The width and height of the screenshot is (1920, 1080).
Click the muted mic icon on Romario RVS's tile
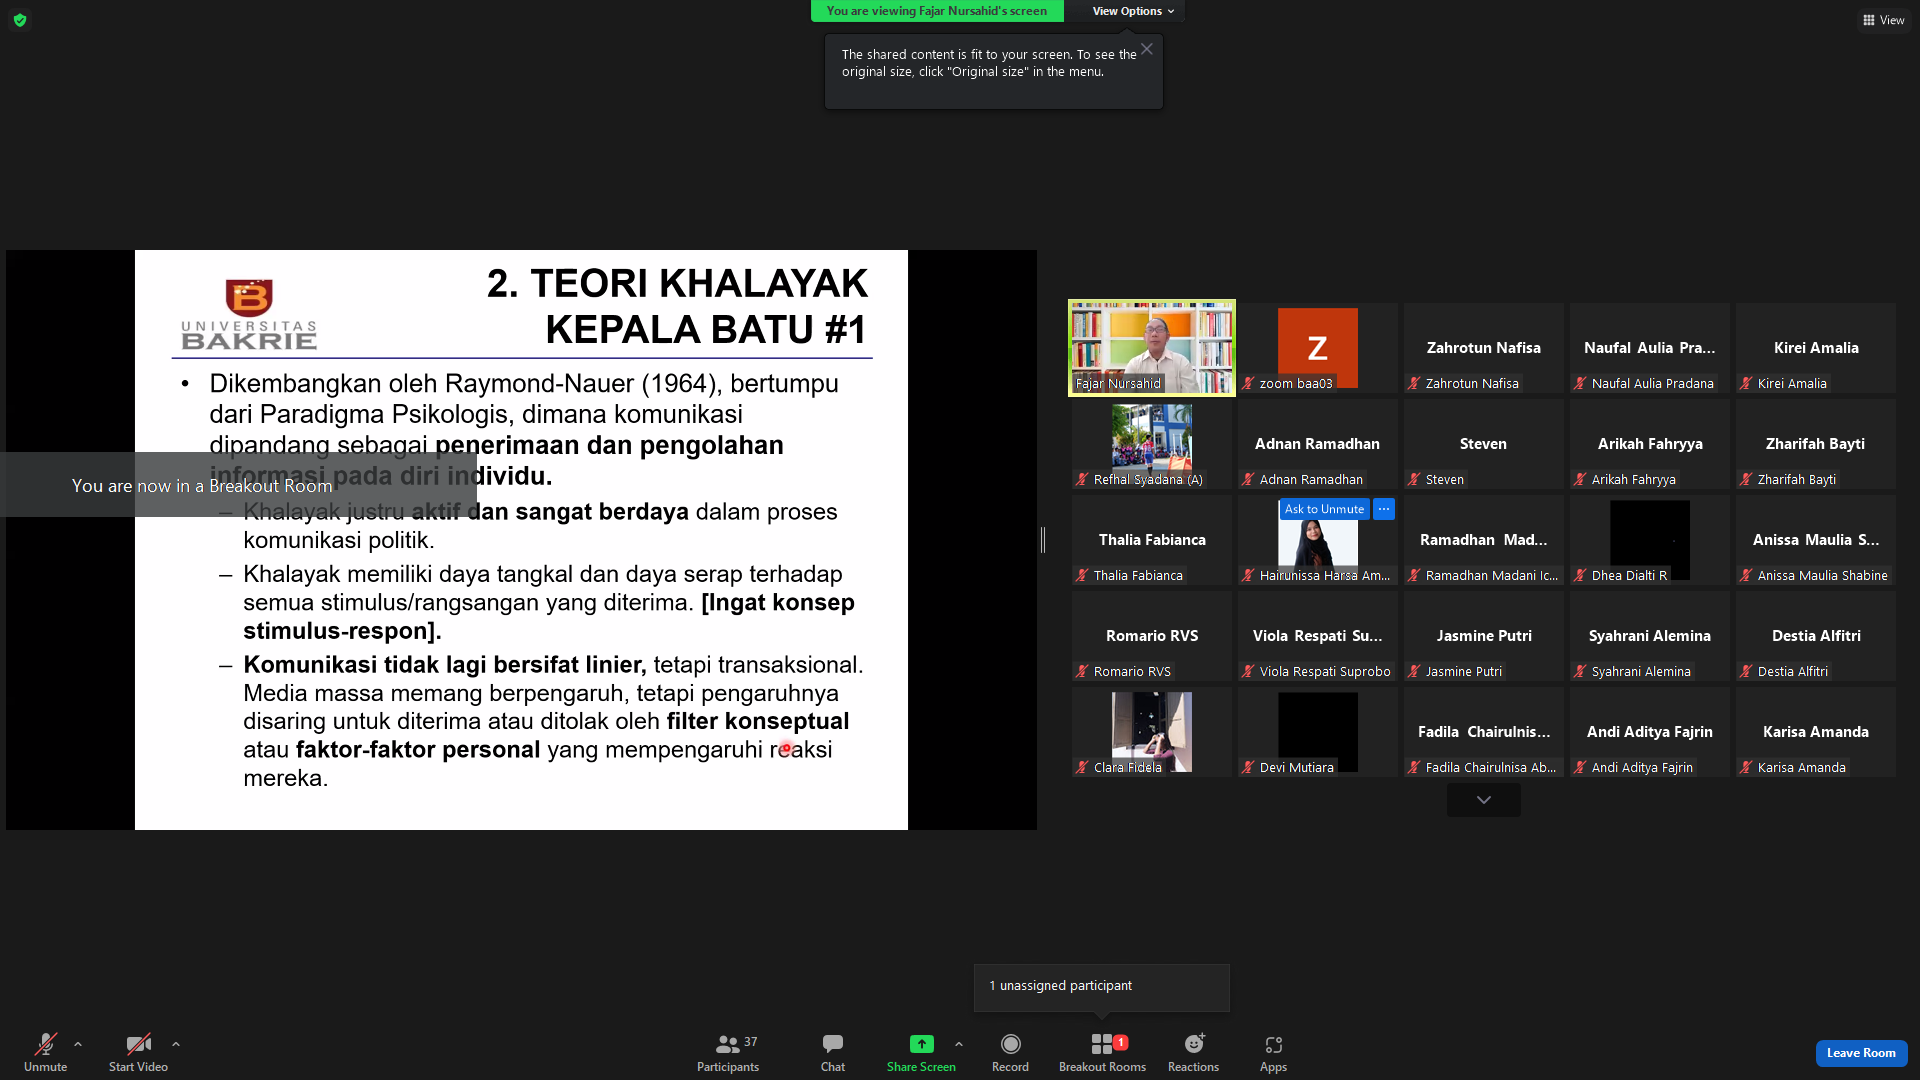(1082, 672)
